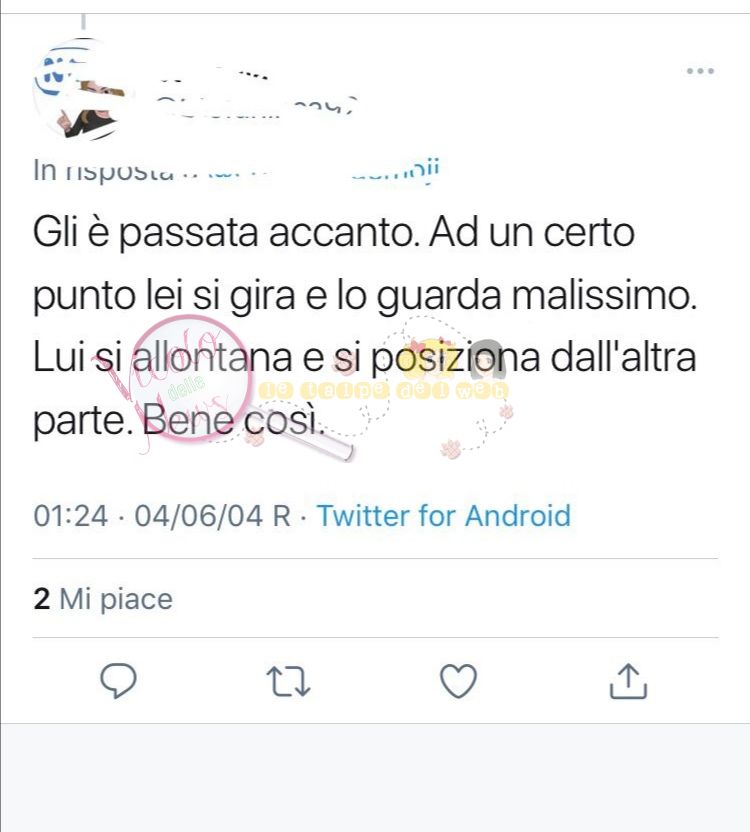Screen dimensions: 750x832
Task: Click the 01:24 timestamp
Action: (71, 515)
